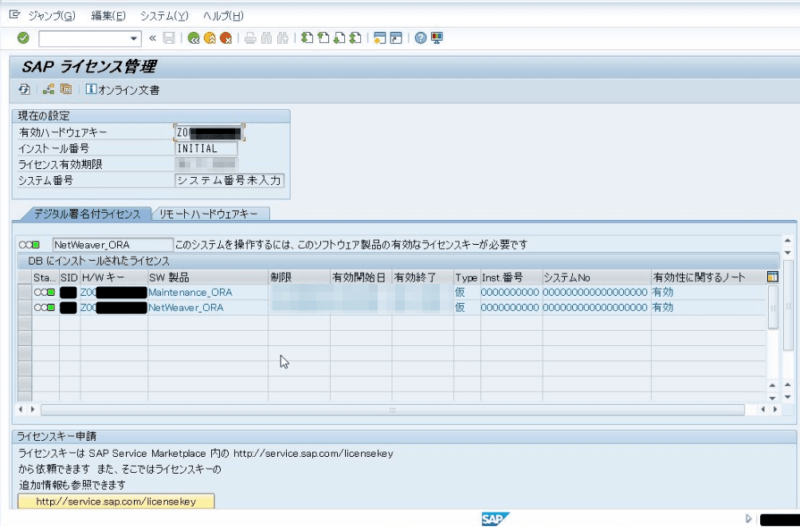The image size is (800, 531).
Task: Click the Type column header
Action: (x=467, y=277)
